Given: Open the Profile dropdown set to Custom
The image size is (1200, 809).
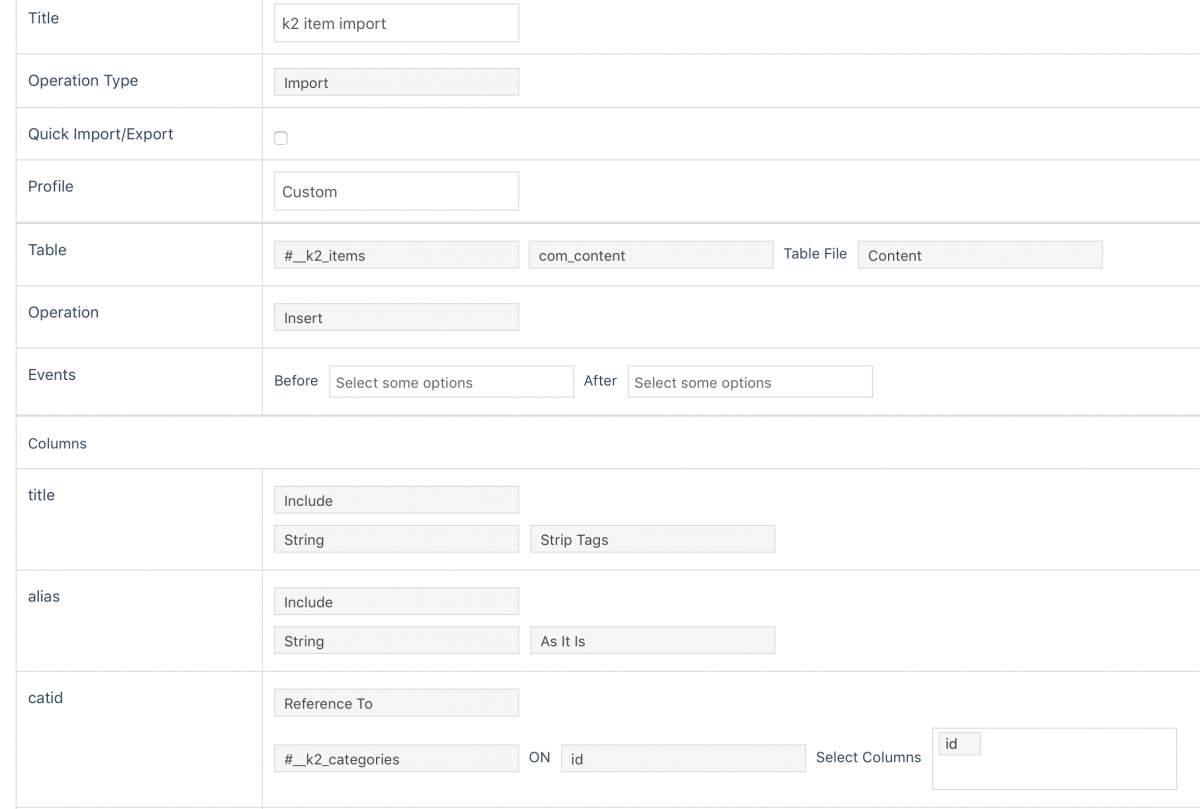Looking at the screenshot, I should tap(396, 191).
